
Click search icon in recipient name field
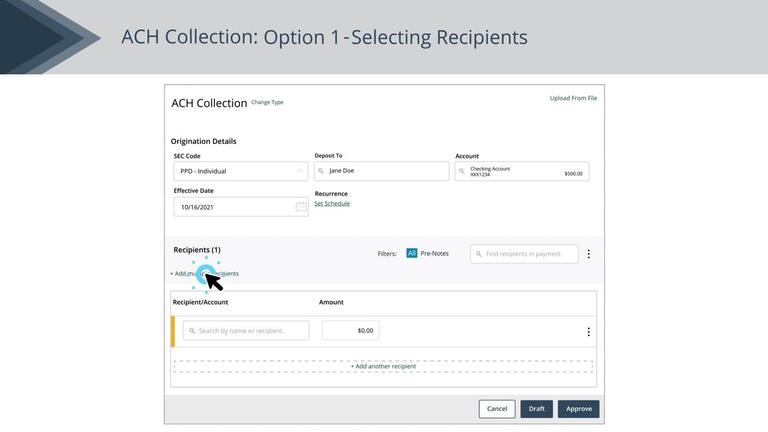(x=191, y=331)
